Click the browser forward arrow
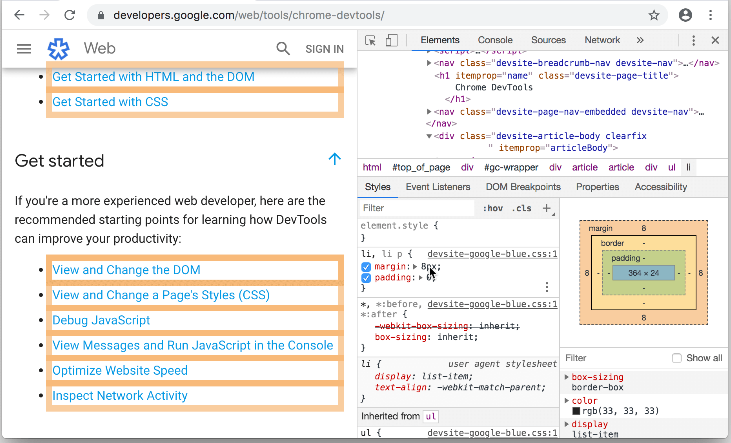Image resolution: width=731 pixels, height=443 pixels. point(44,15)
